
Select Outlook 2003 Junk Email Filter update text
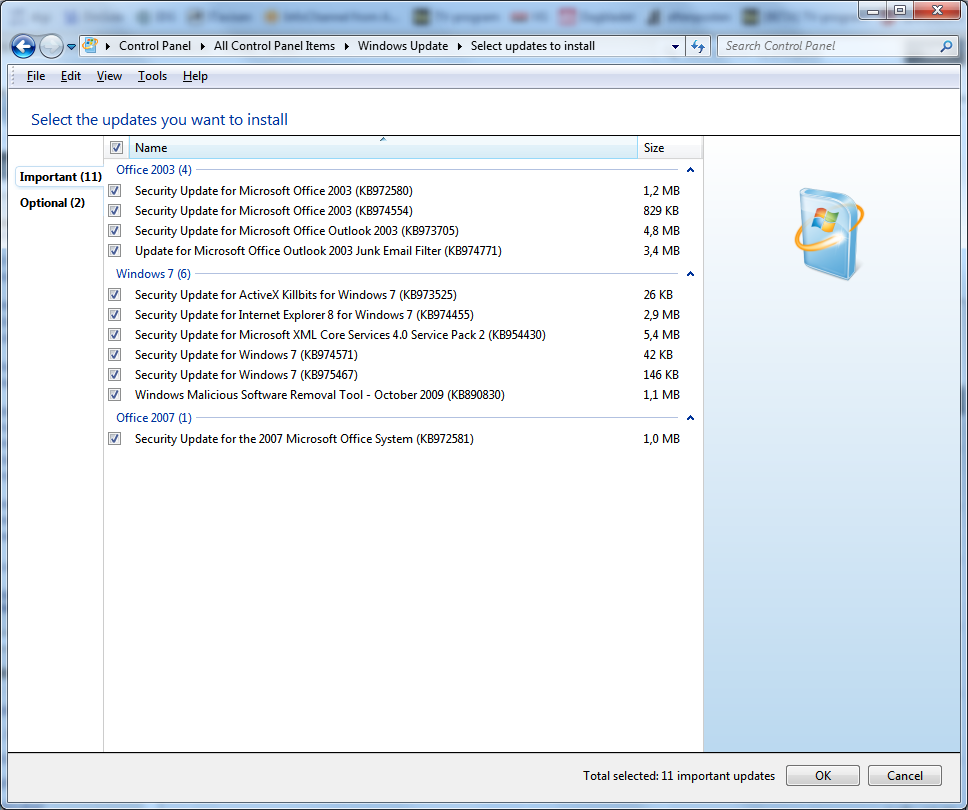(x=319, y=251)
